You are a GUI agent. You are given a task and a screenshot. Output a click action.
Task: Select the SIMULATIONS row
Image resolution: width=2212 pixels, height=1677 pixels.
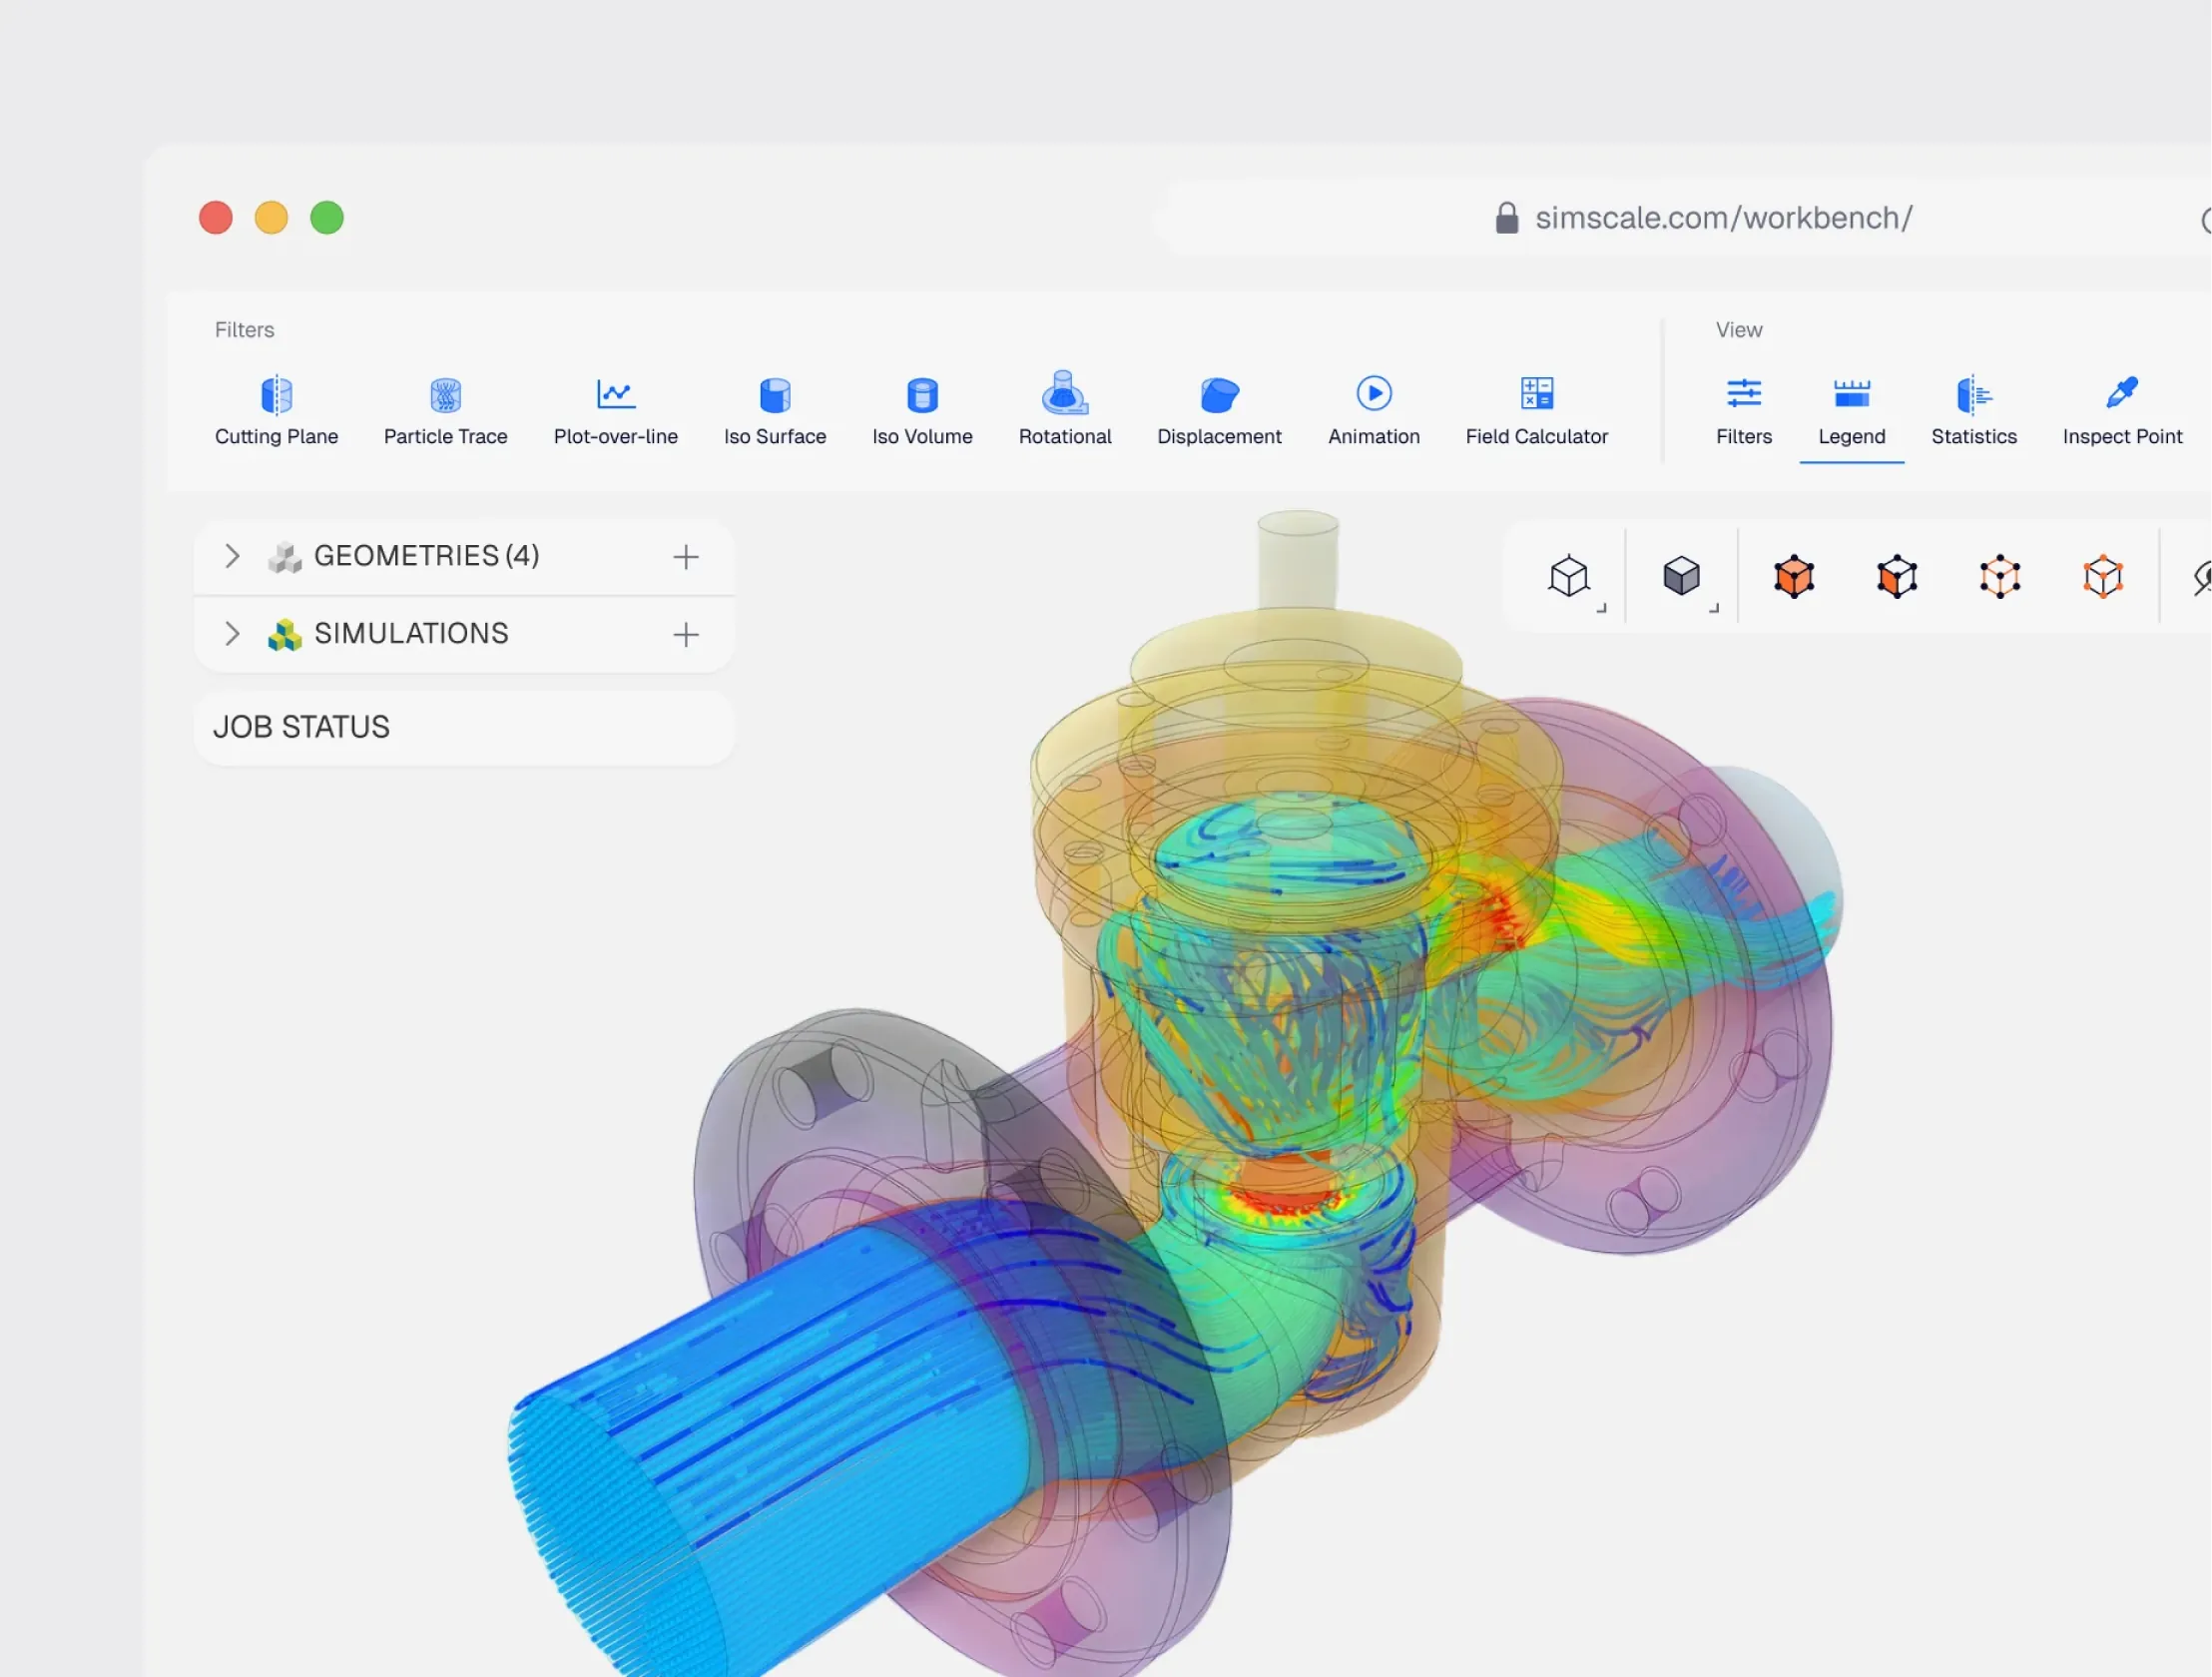464,634
